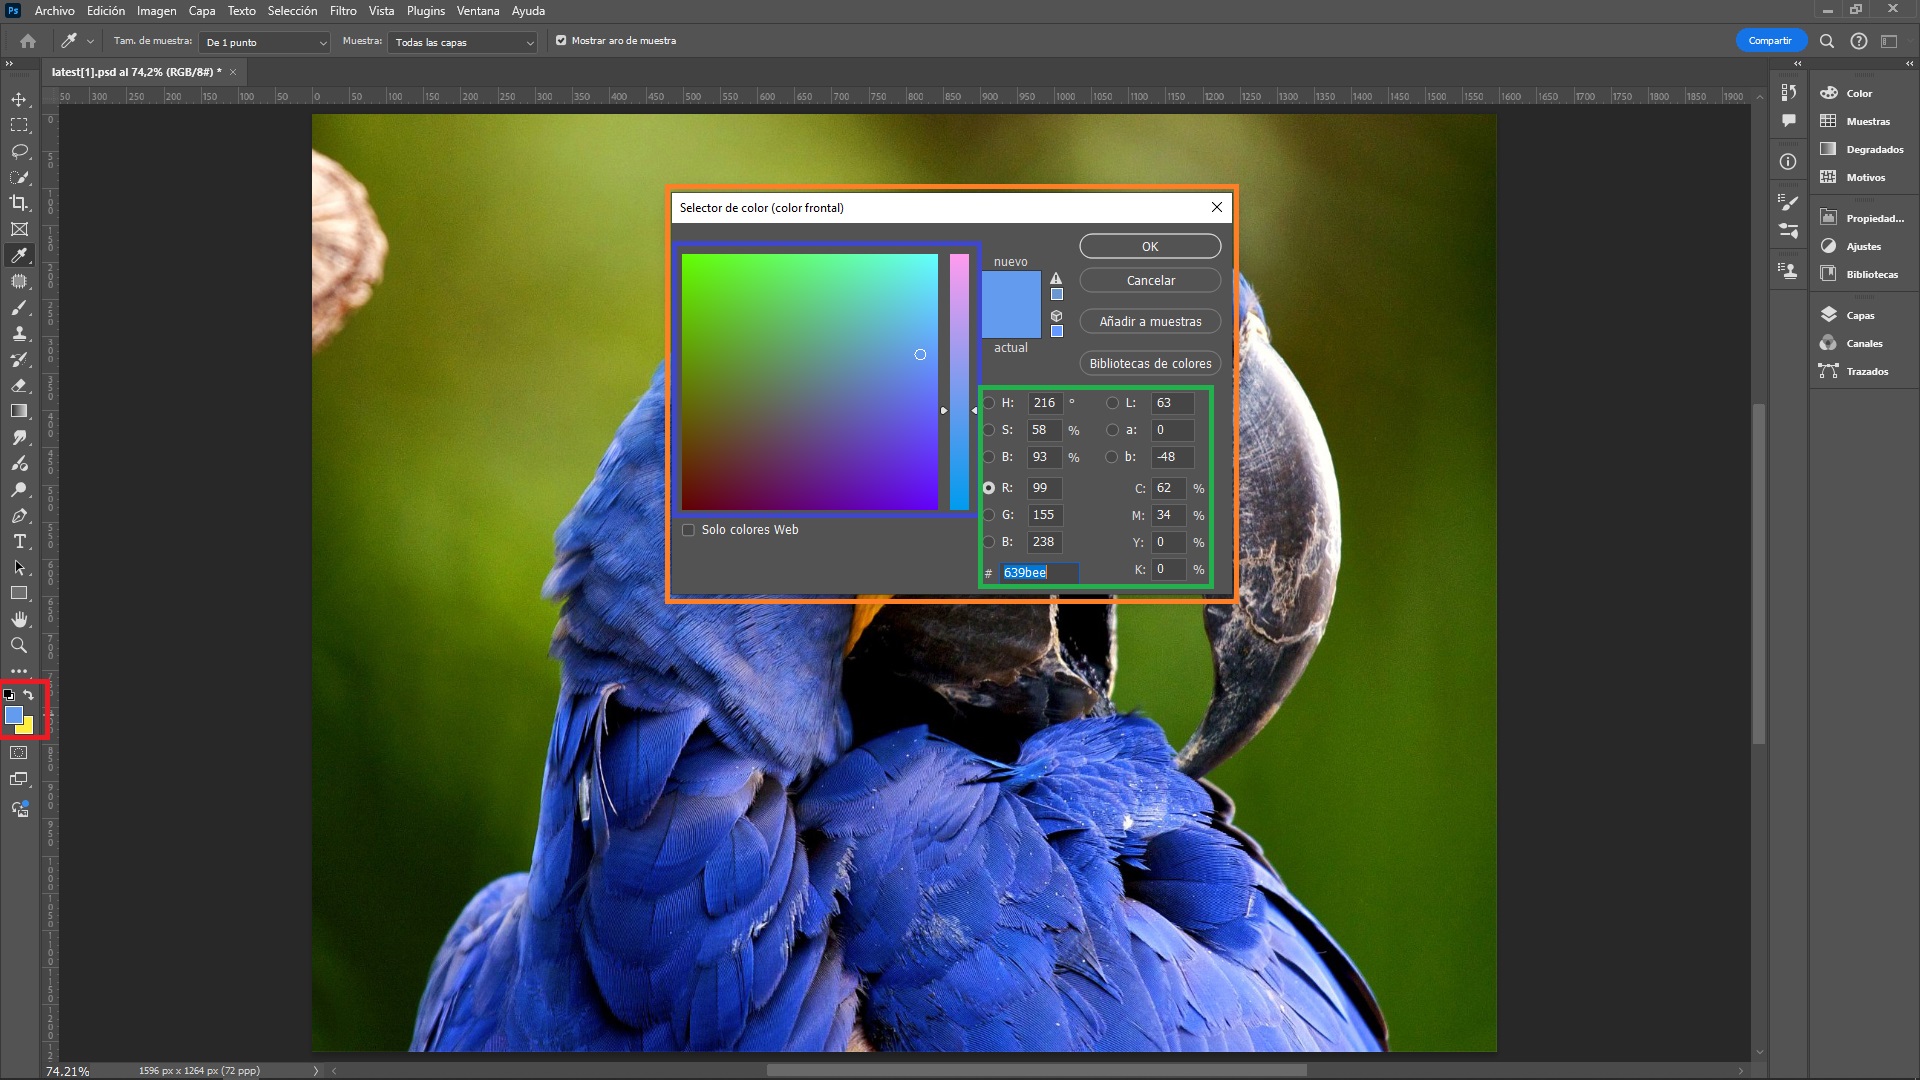
Task: Open the Clone Source panel icon
Action: pyautogui.click(x=1789, y=271)
